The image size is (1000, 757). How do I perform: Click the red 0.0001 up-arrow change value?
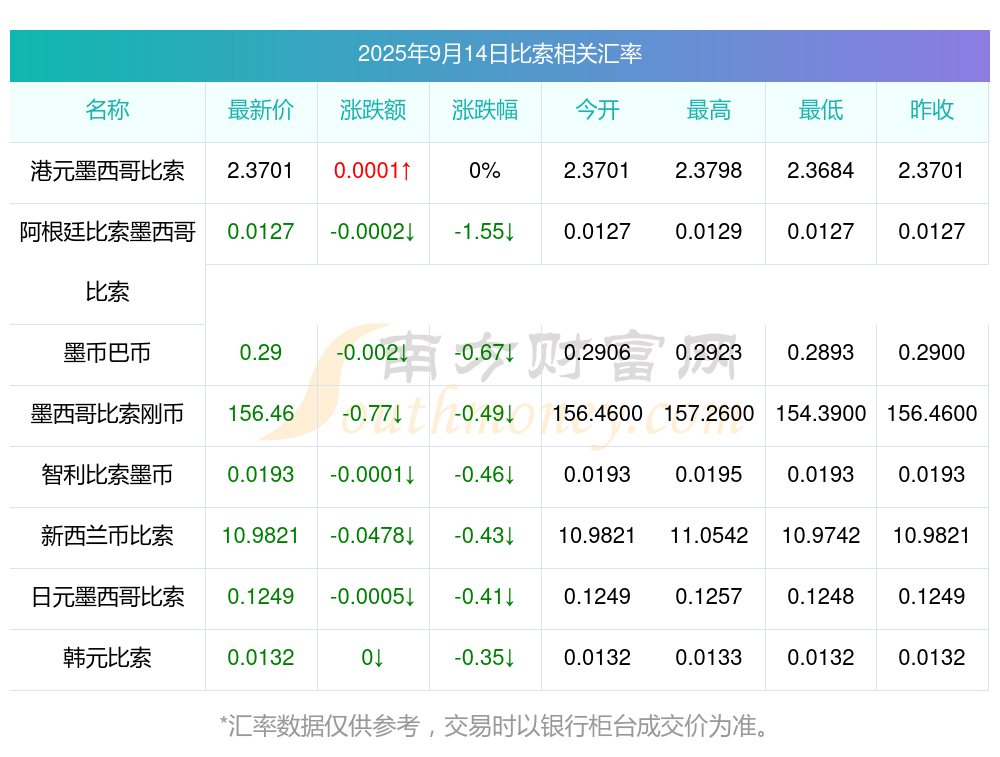coord(373,171)
